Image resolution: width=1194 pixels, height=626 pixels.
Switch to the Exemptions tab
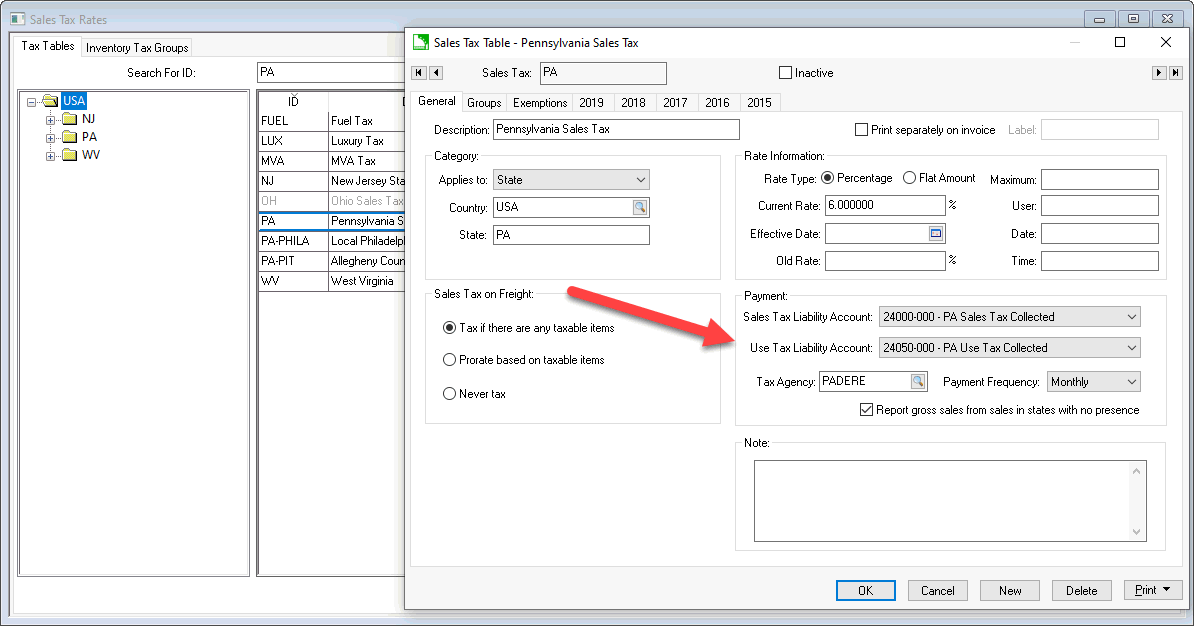pyautogui.click(x=540, y=103)
